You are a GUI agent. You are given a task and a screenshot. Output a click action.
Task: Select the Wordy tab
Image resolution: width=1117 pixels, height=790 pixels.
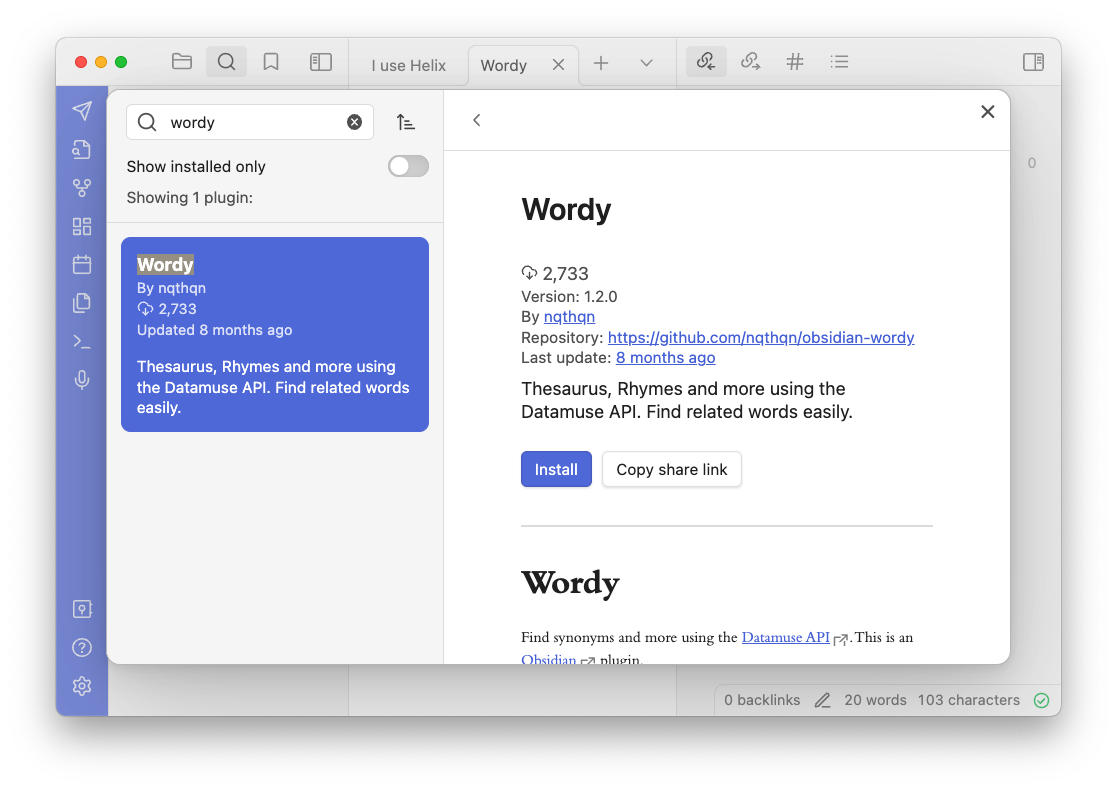[504, 66]
